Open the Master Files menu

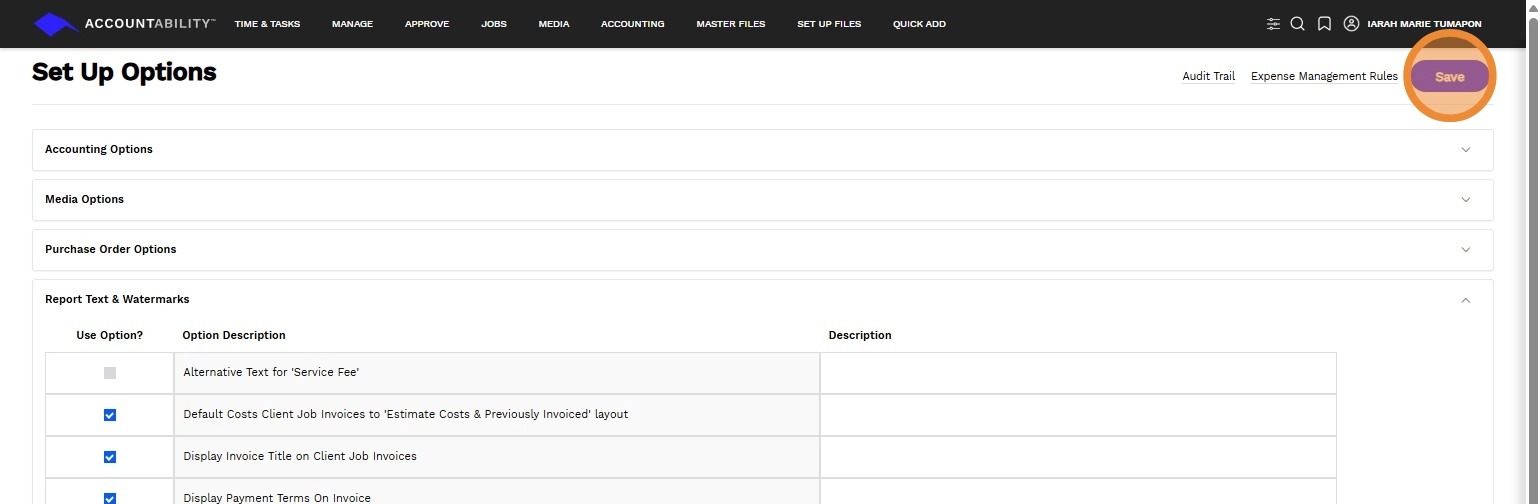[x=731, y=24]
